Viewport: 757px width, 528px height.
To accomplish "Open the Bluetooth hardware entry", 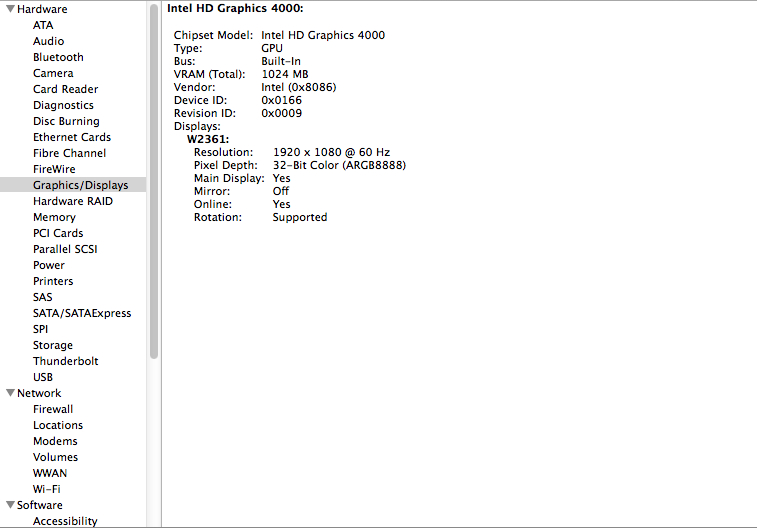I will tap(58, 57).
